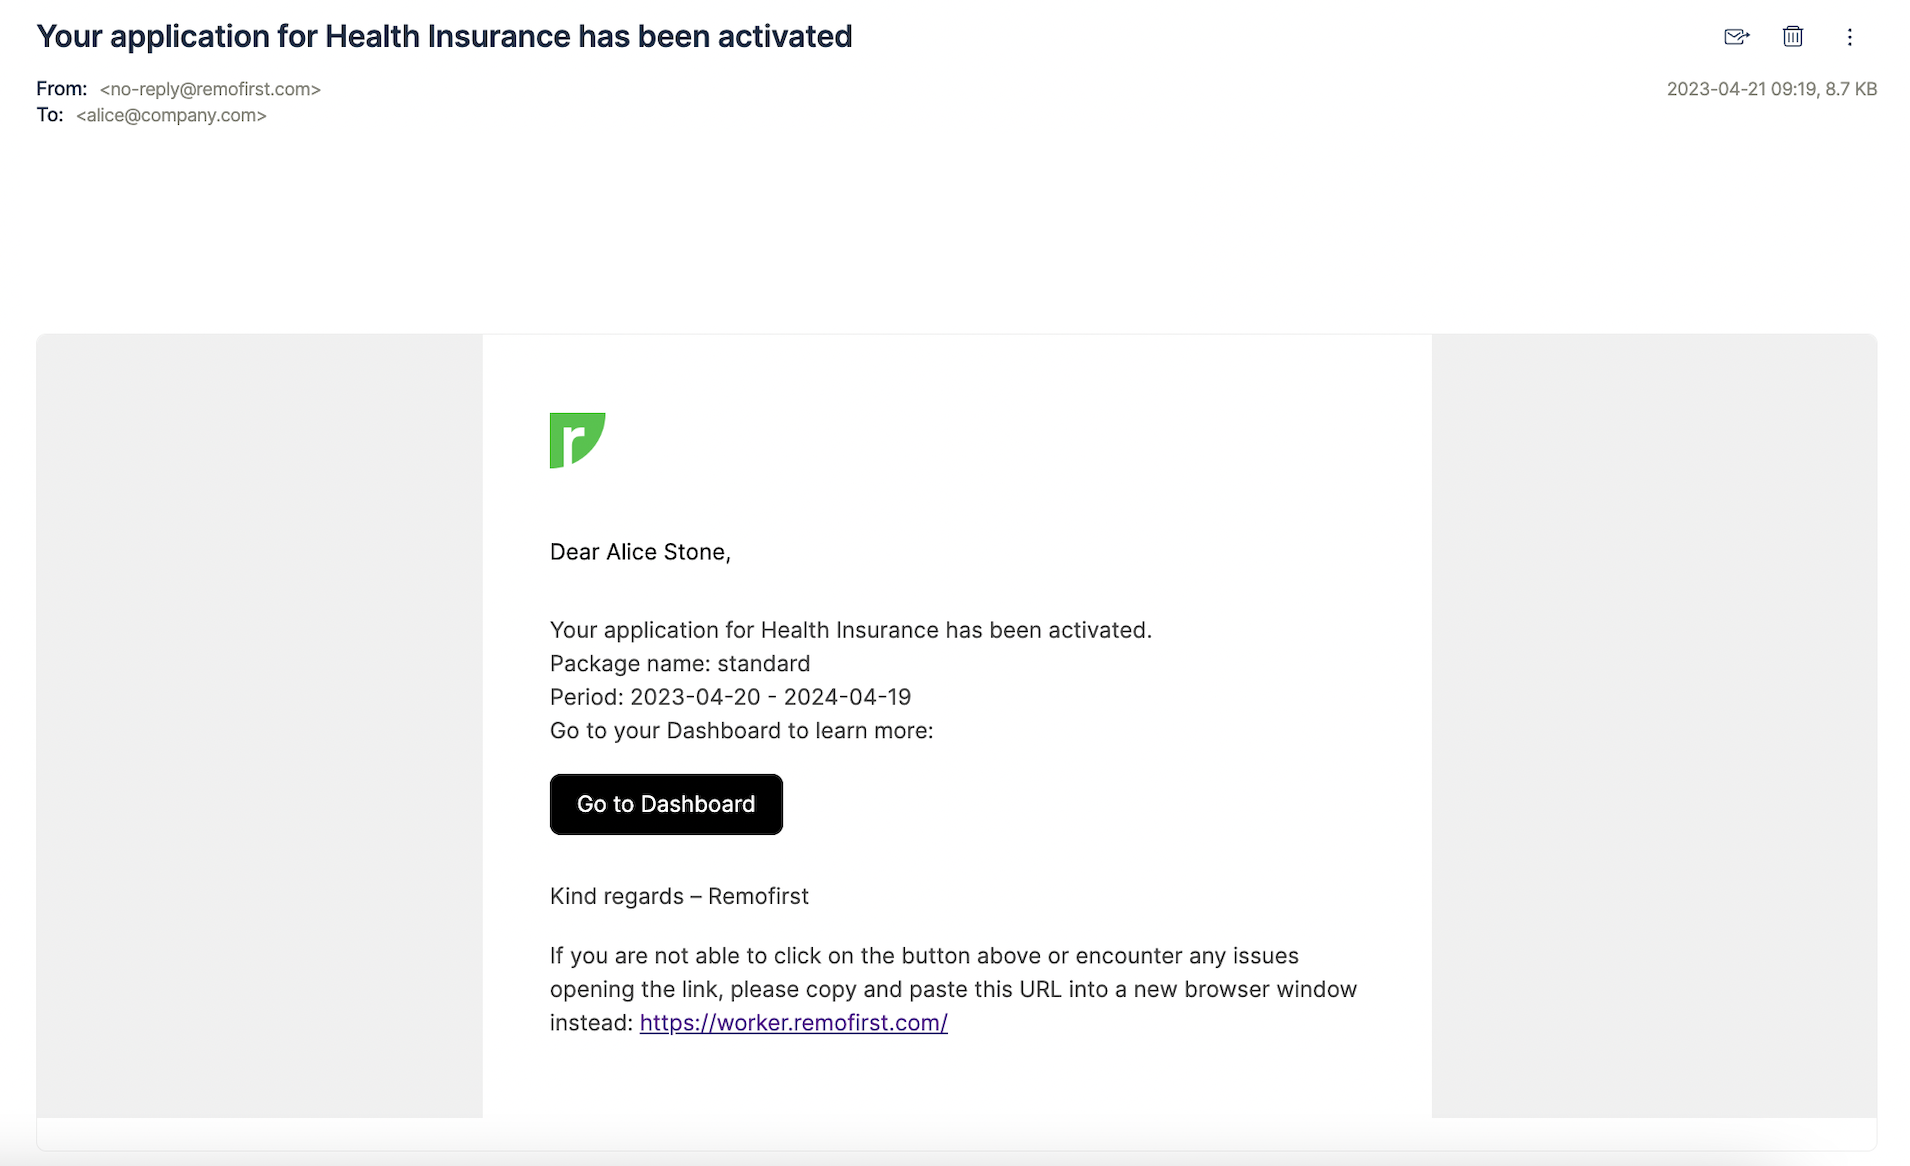The width and height of the screenshot is (1910, 1166).
Task: Follow the worker.remofirst.com link
Action: coord(794,1022)
